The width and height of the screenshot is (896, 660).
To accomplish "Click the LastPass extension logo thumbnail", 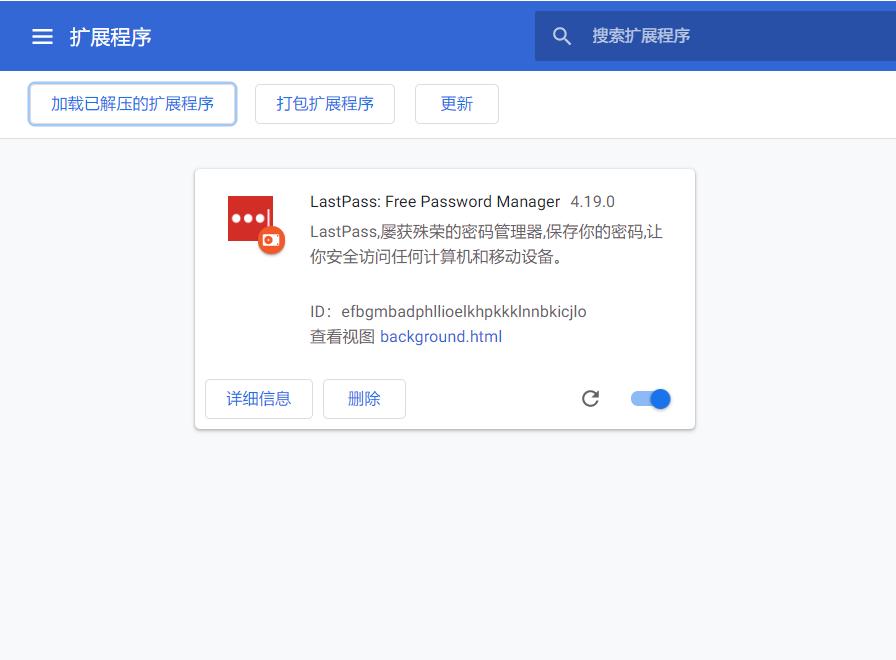I will click(248, 218).
